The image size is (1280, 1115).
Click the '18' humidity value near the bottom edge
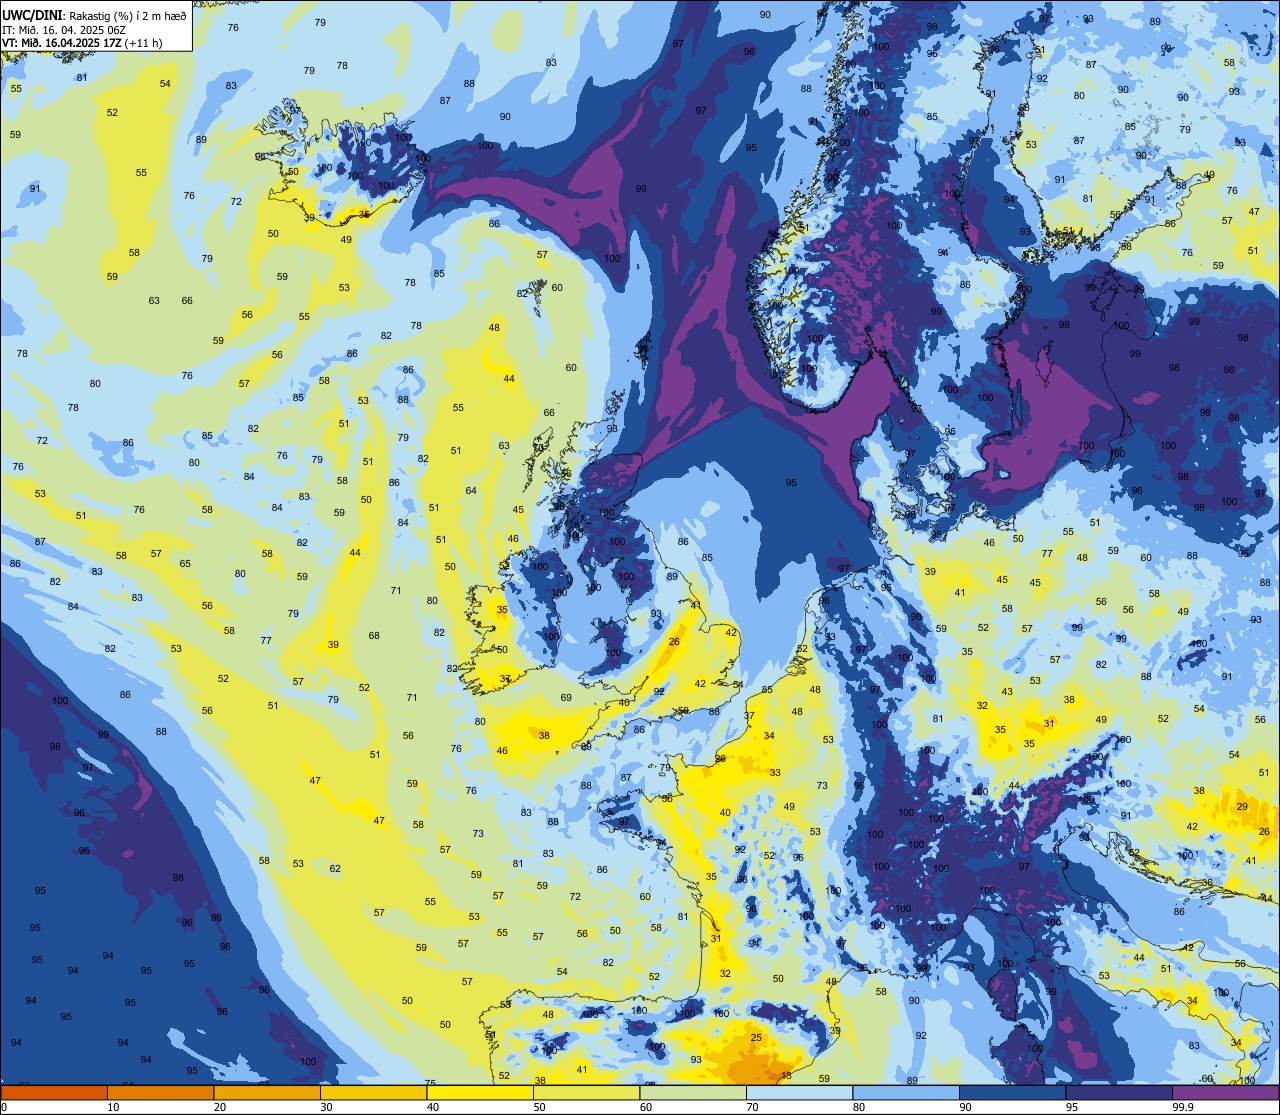786,1076
